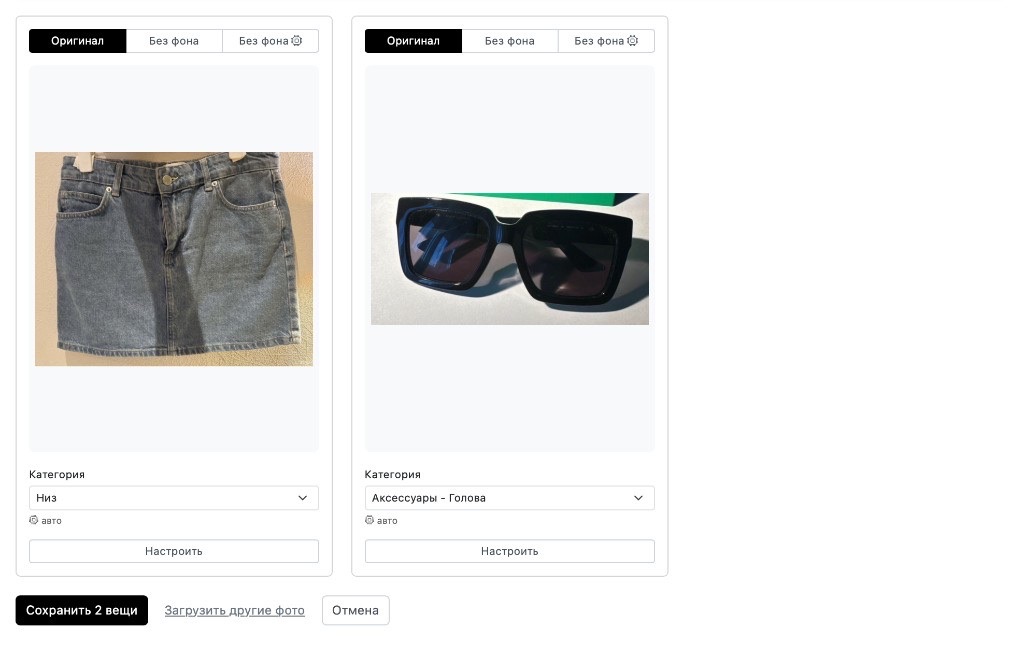Click the denim skirt photo

point(174,259)
